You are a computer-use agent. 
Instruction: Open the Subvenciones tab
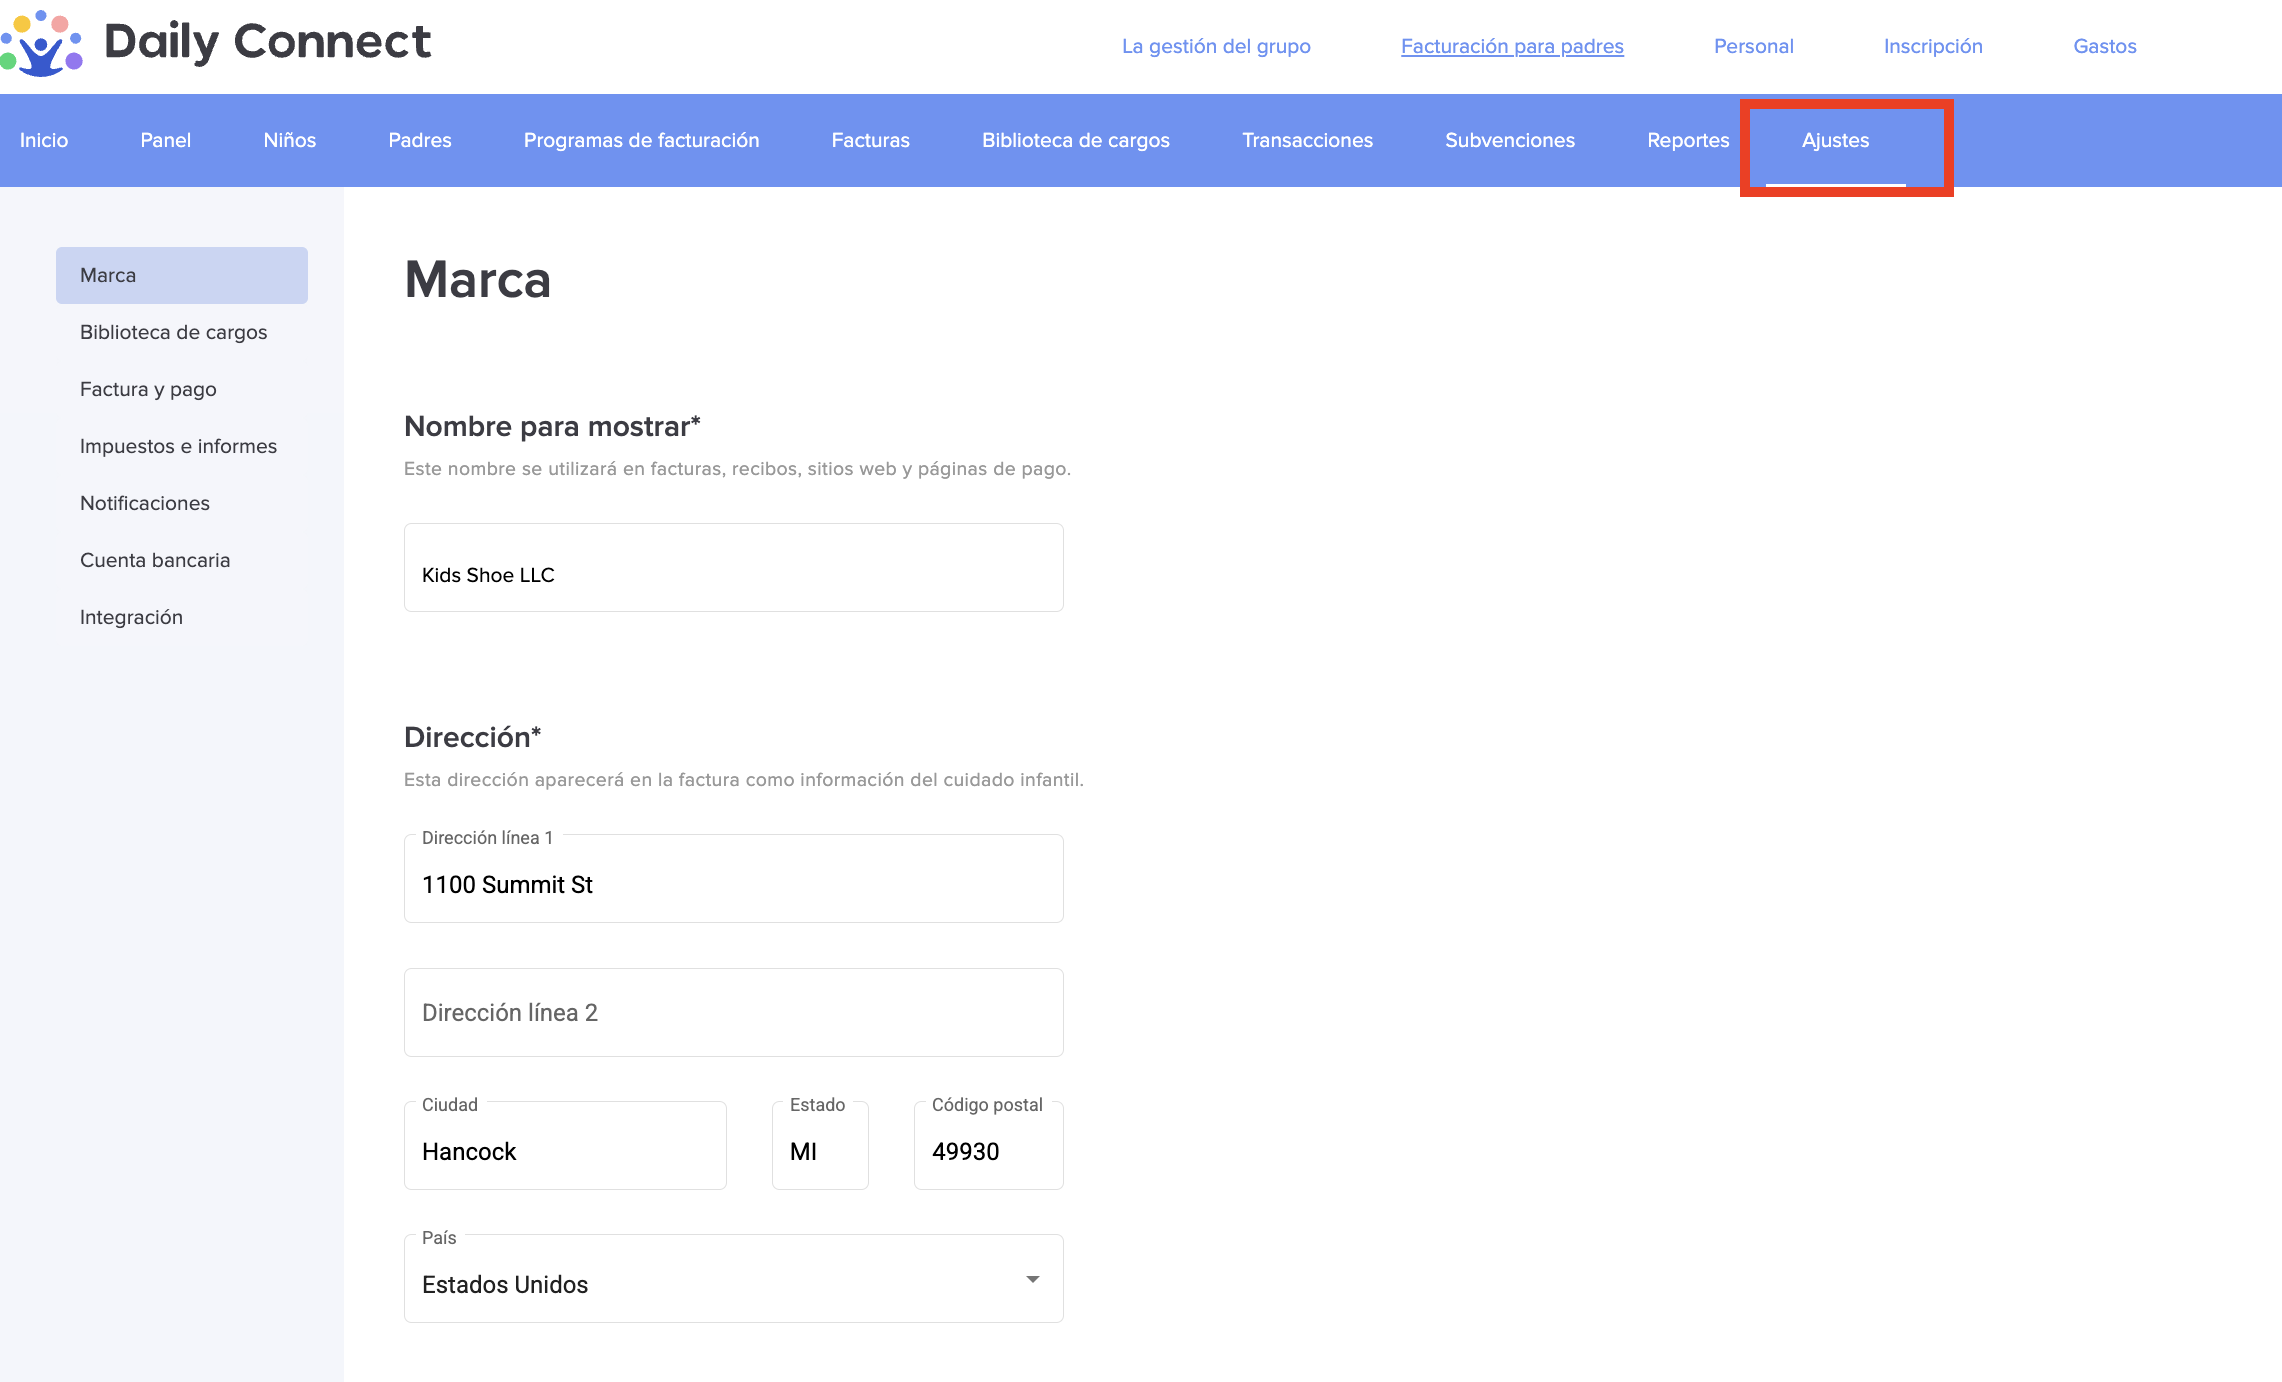pos(1509,141)
